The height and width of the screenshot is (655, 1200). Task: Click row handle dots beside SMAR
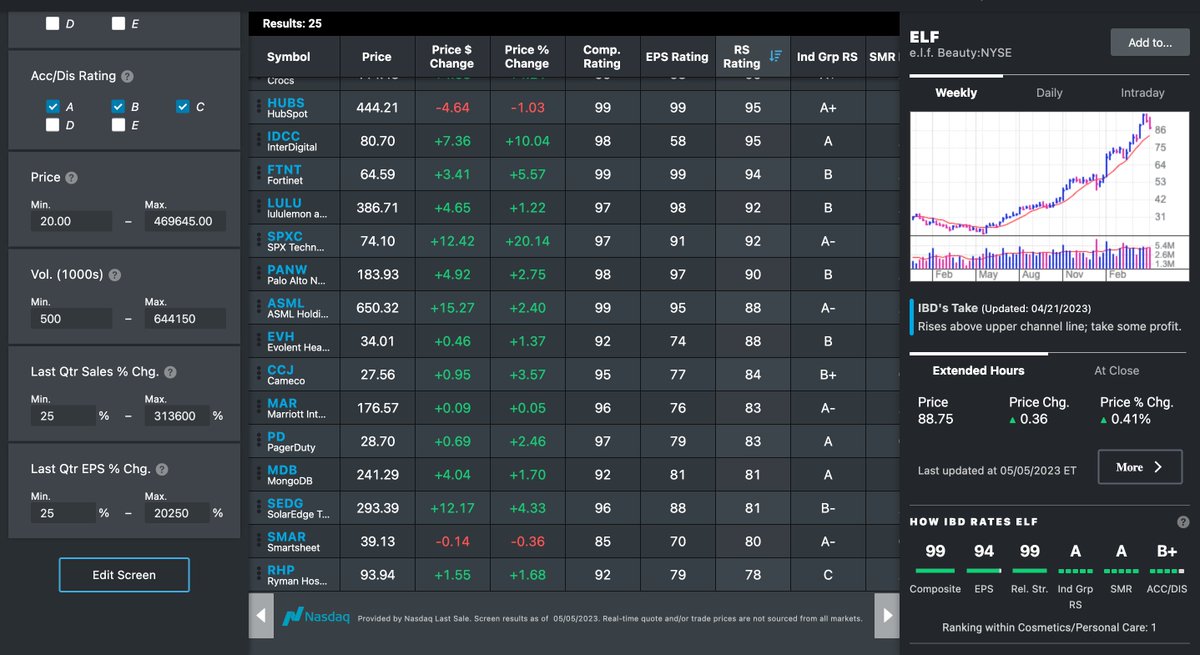point(259,541)
